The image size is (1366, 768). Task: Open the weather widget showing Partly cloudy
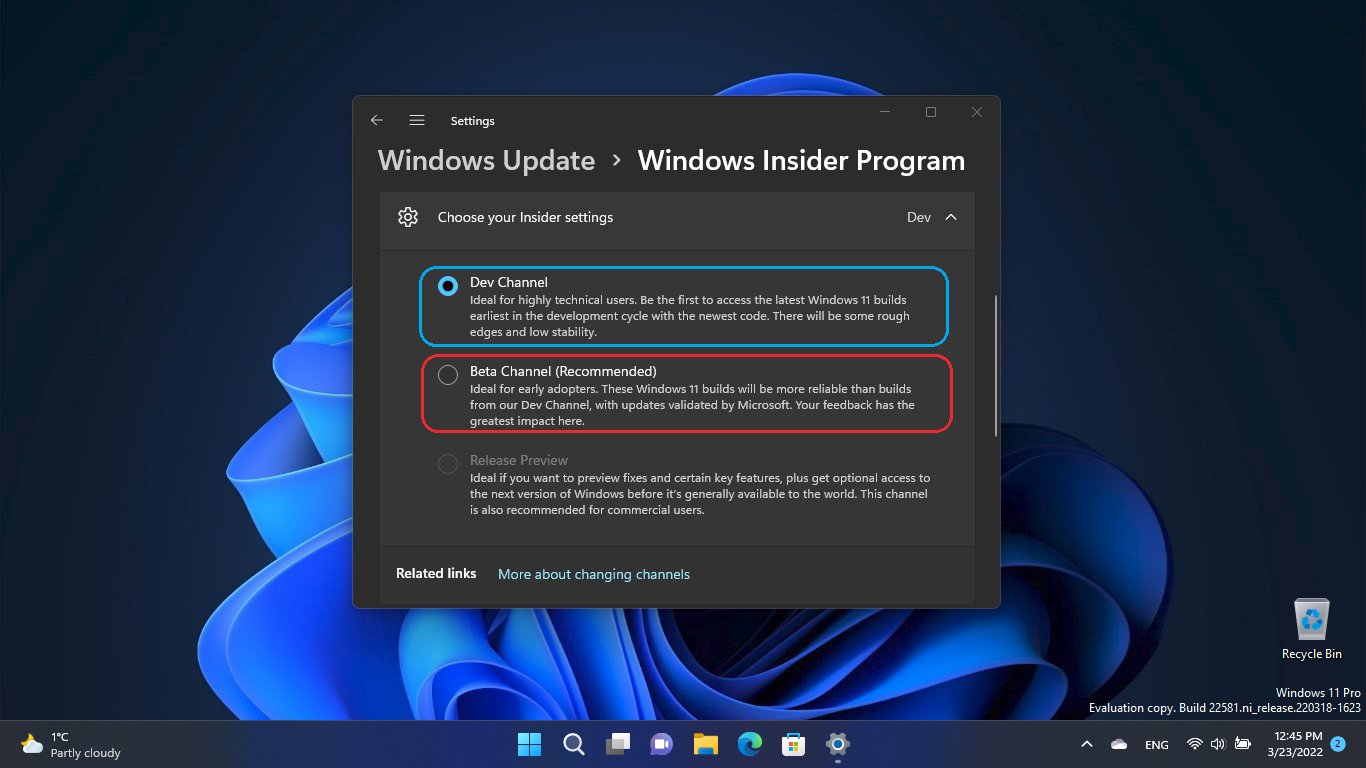70,744
